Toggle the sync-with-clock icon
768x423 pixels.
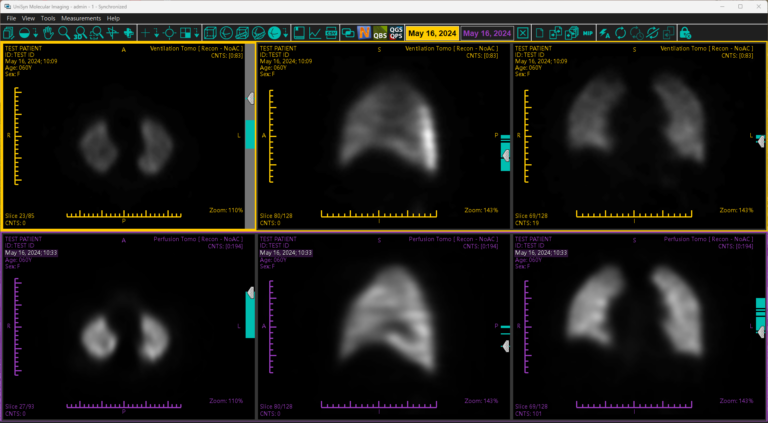[x=637, y=33]
